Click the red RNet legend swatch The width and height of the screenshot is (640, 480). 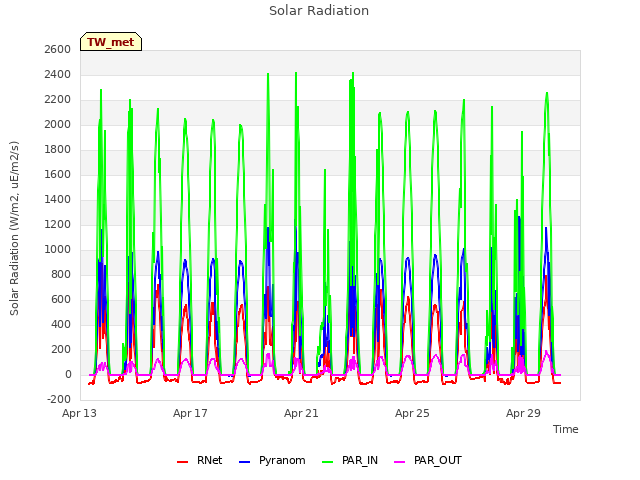[x=182, y=462]
